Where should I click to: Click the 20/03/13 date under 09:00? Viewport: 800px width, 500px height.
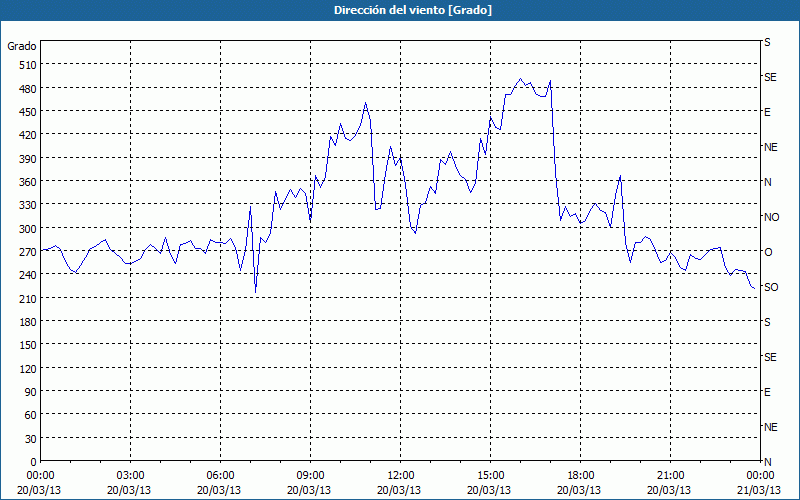(x=309, y=490)
